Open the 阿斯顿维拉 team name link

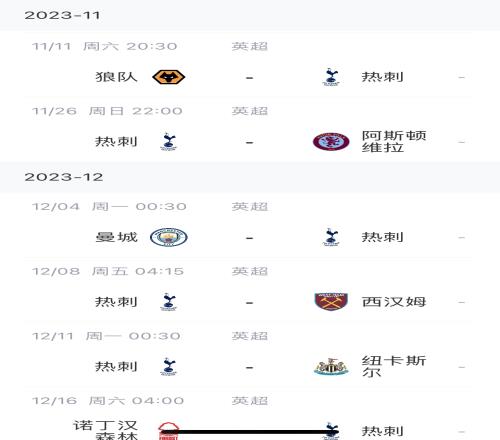click(x=394, y=142)
